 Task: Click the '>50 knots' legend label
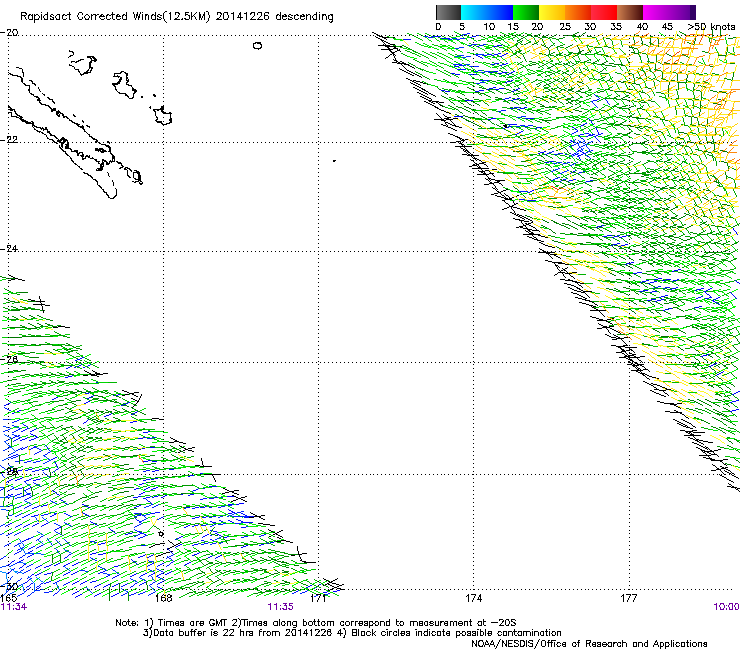point(711,27)
